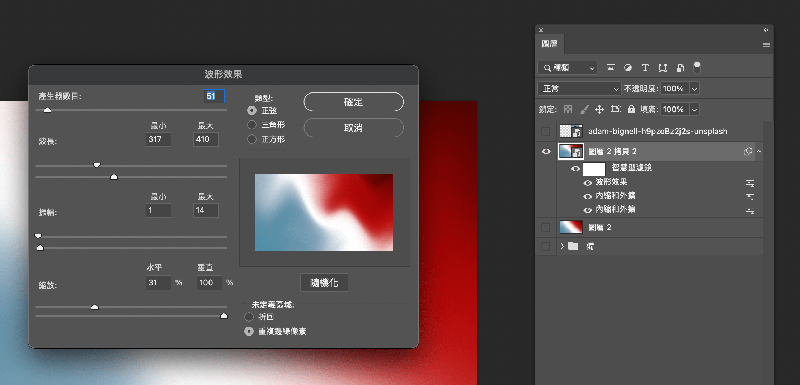Open fill 100% dropdown arrow
The width and height of the screenshot is (800, 385).
tap(694, 109)
